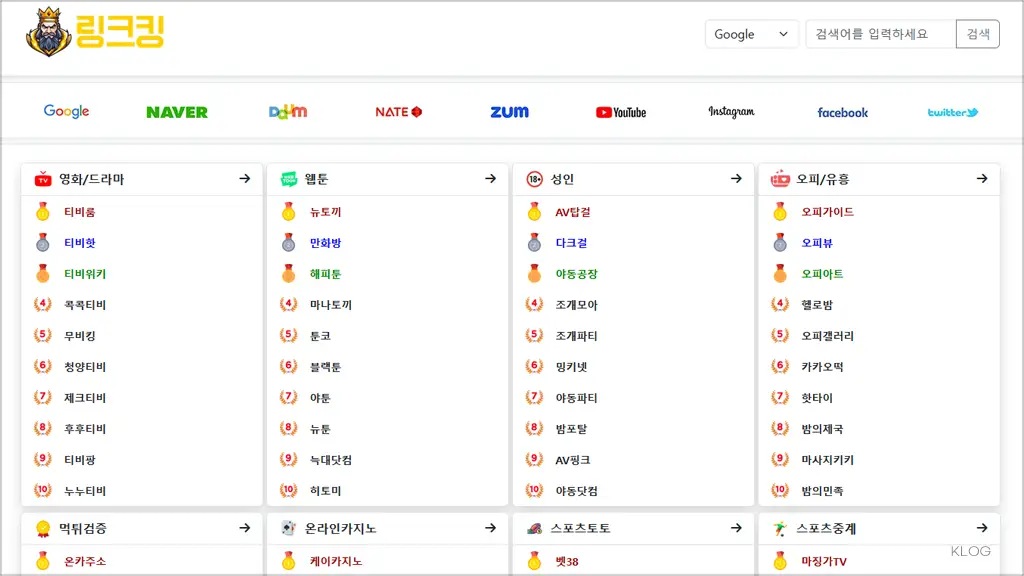
Task: Expand the 오피/유흥 section via its arrow
Action: click(984, 178)
